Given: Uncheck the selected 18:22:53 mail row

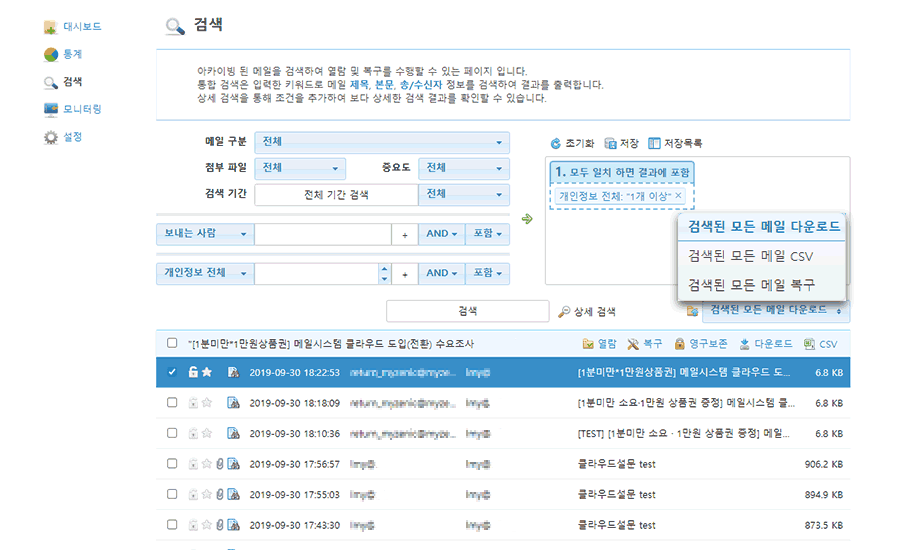Looking at the screenshot, I should [172, 372].
